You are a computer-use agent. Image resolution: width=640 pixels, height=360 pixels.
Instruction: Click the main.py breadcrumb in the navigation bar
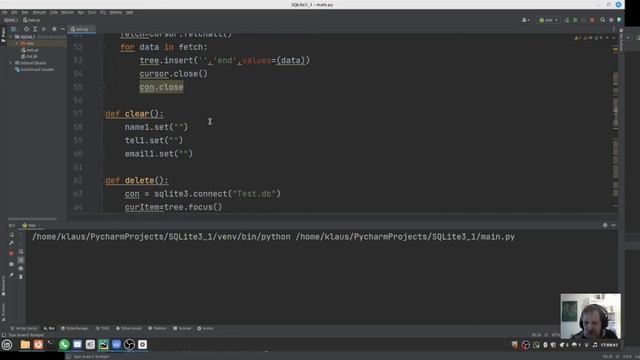click(x=32, y=20)
